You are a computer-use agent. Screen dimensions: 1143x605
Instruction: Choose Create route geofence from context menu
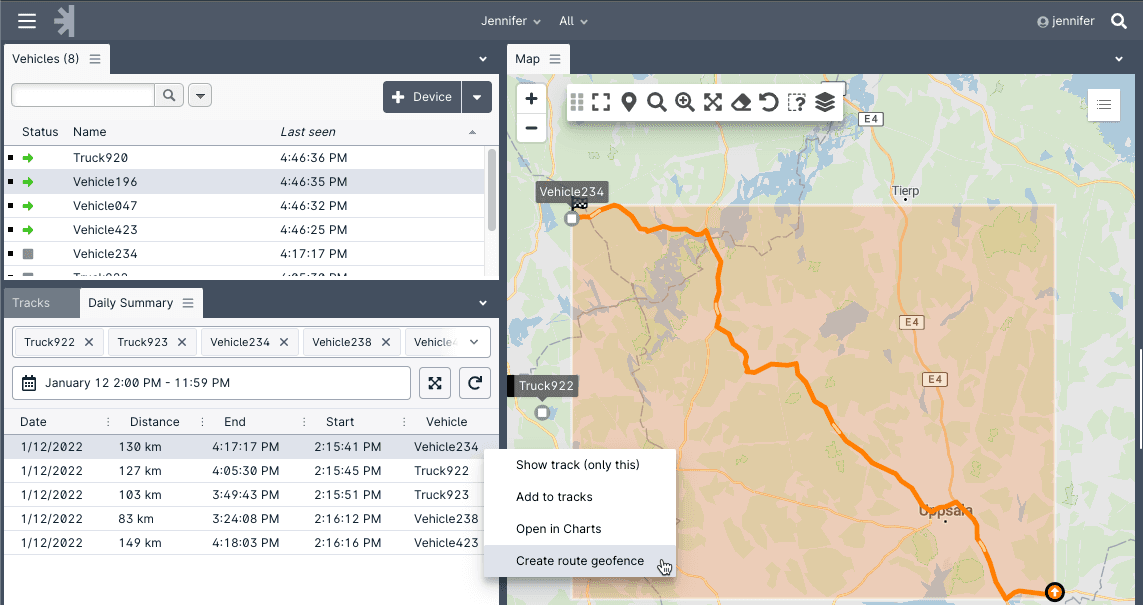[x=580, y=561]
